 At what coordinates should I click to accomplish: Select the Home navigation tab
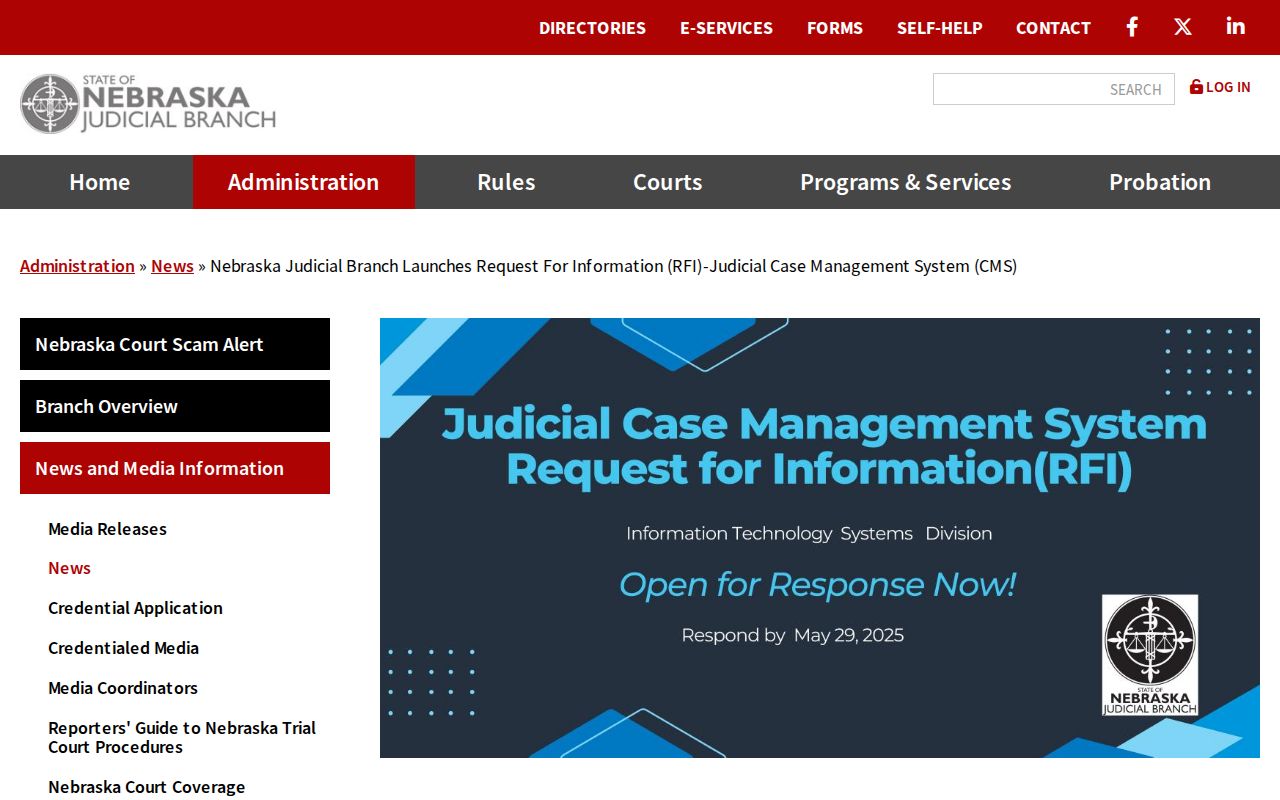100,182
